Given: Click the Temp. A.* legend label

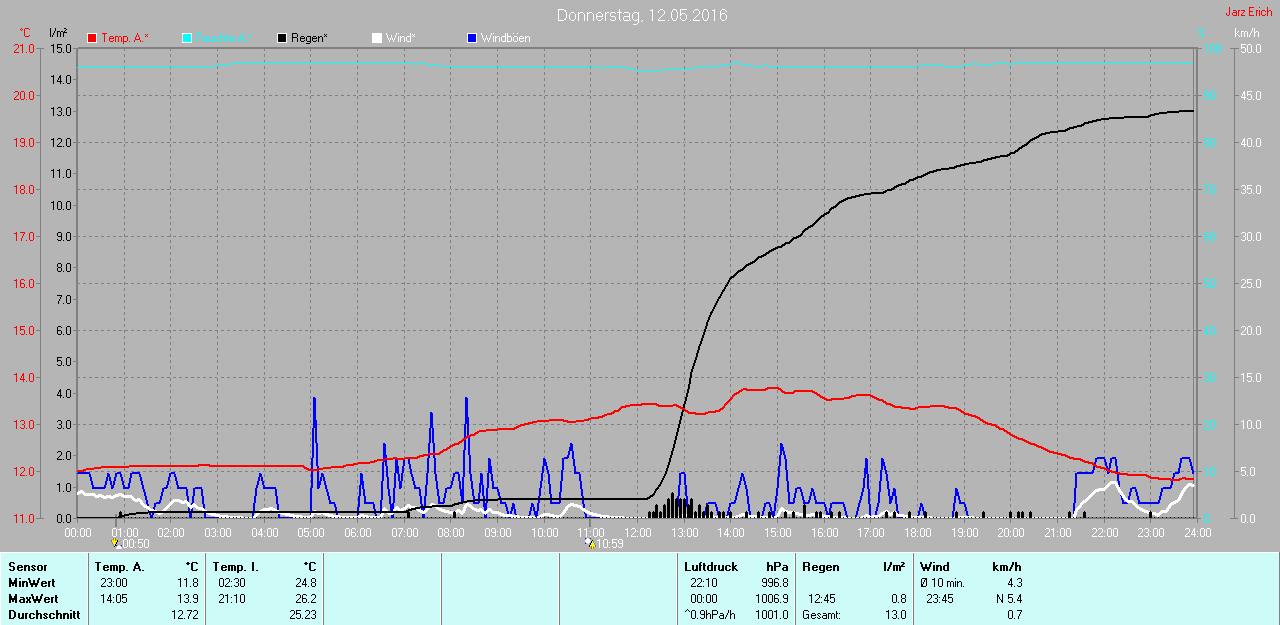Looking at the screenshot, I should [125, 38].
